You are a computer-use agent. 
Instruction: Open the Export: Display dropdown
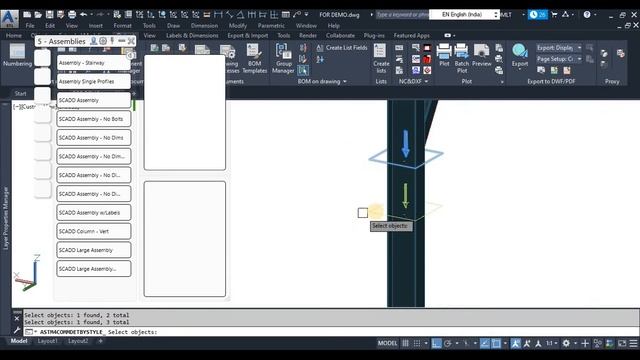(x=559, y=48)
